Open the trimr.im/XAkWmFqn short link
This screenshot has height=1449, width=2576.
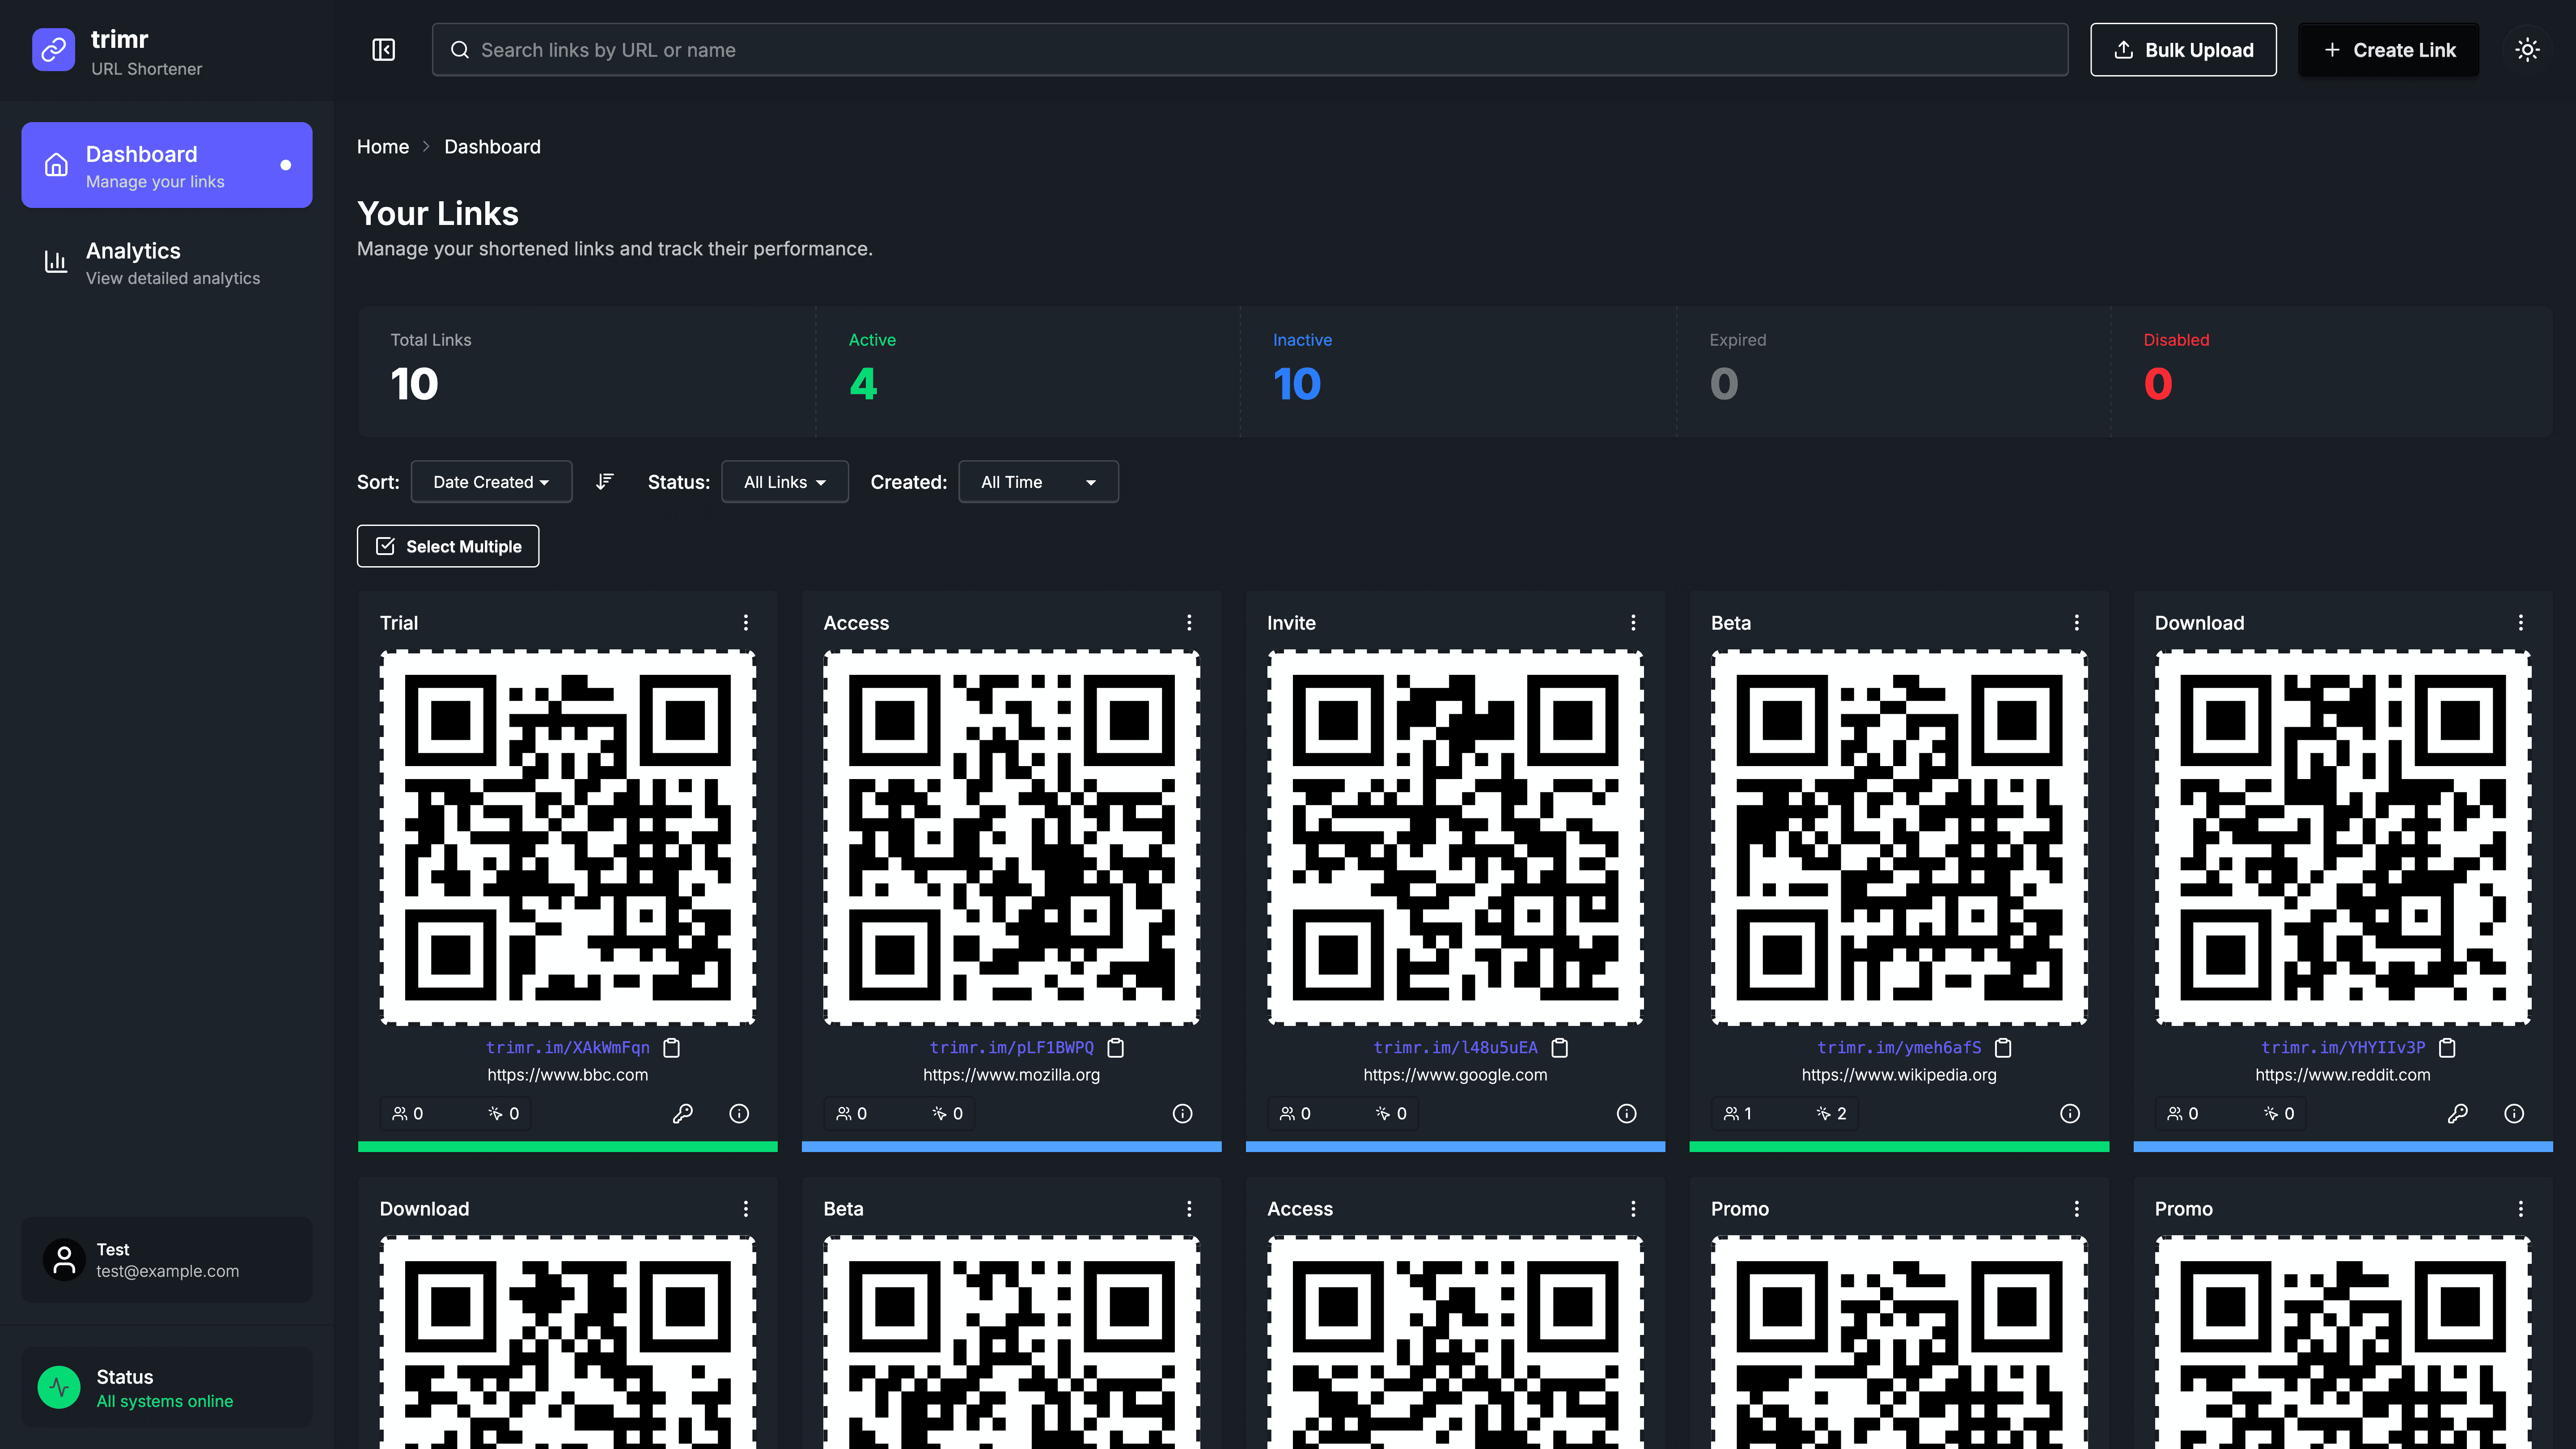point(568,1048)
